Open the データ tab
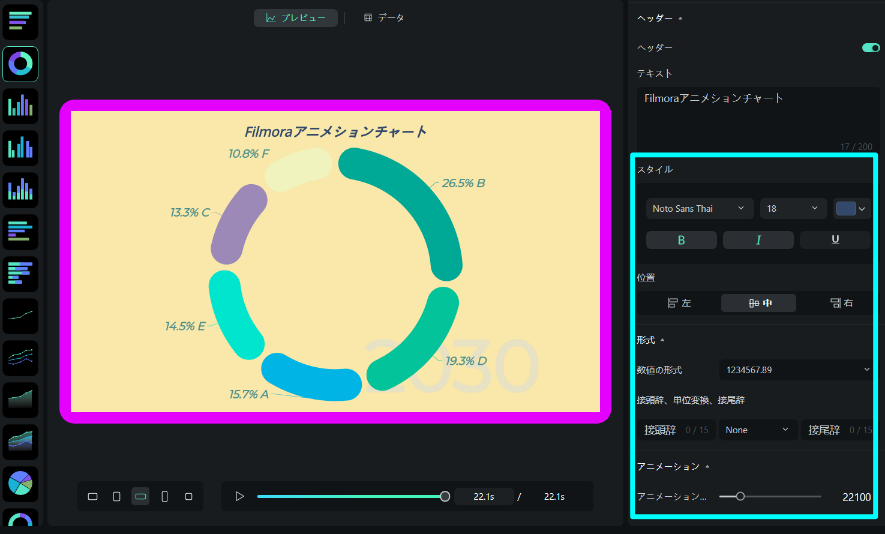 click(x=384, y=18)
